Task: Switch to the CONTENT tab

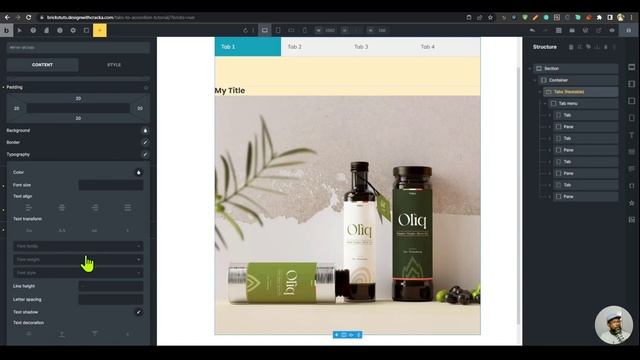Action: click(x=42, y=65)
